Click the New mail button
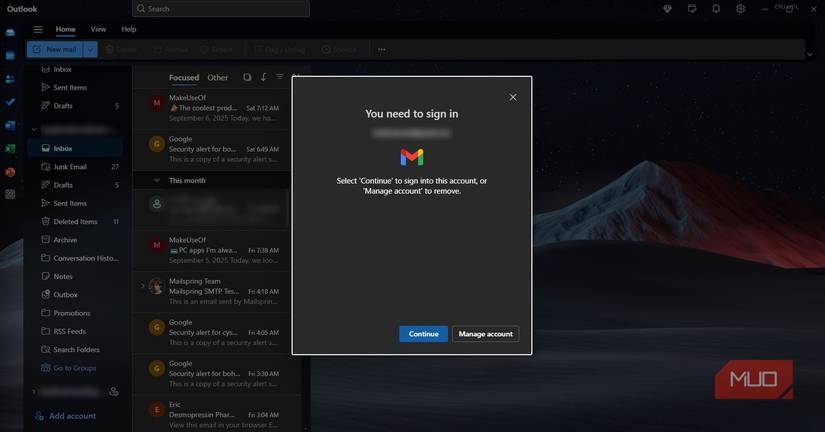The image size is (825, 432). point(55,49)
